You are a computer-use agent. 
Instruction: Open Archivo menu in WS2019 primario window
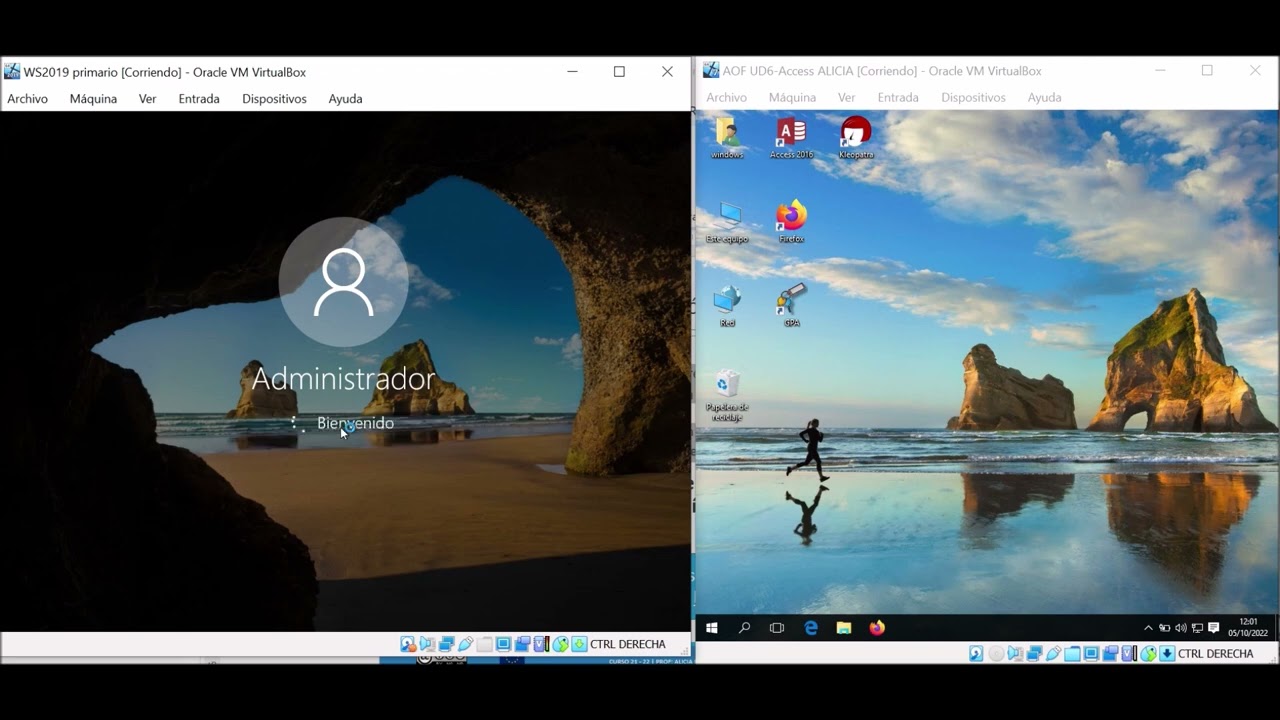(27, 99)
